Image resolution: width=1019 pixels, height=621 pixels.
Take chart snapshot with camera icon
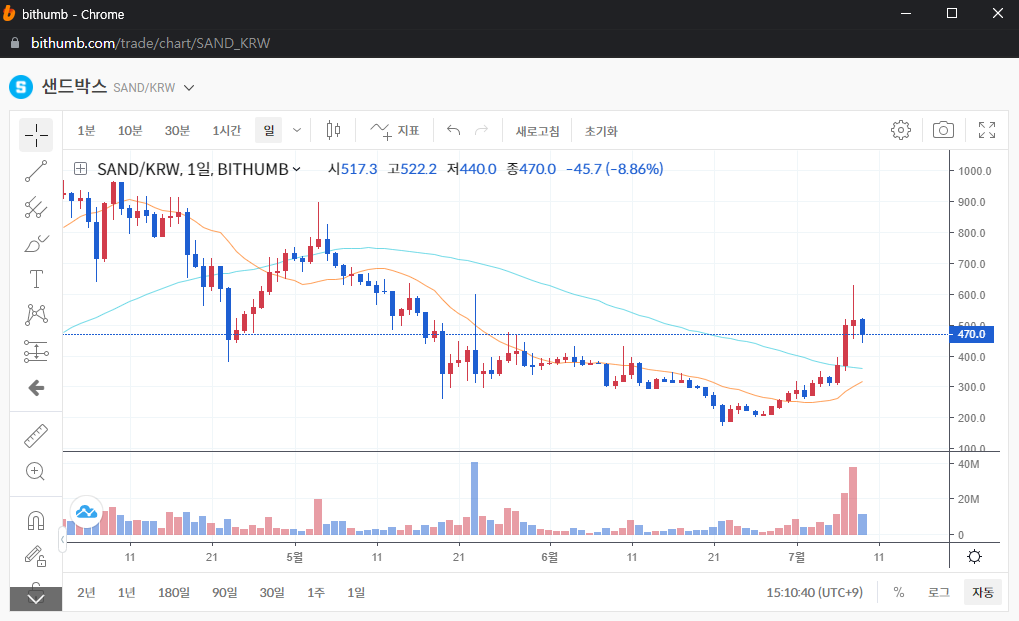point(943,130)
